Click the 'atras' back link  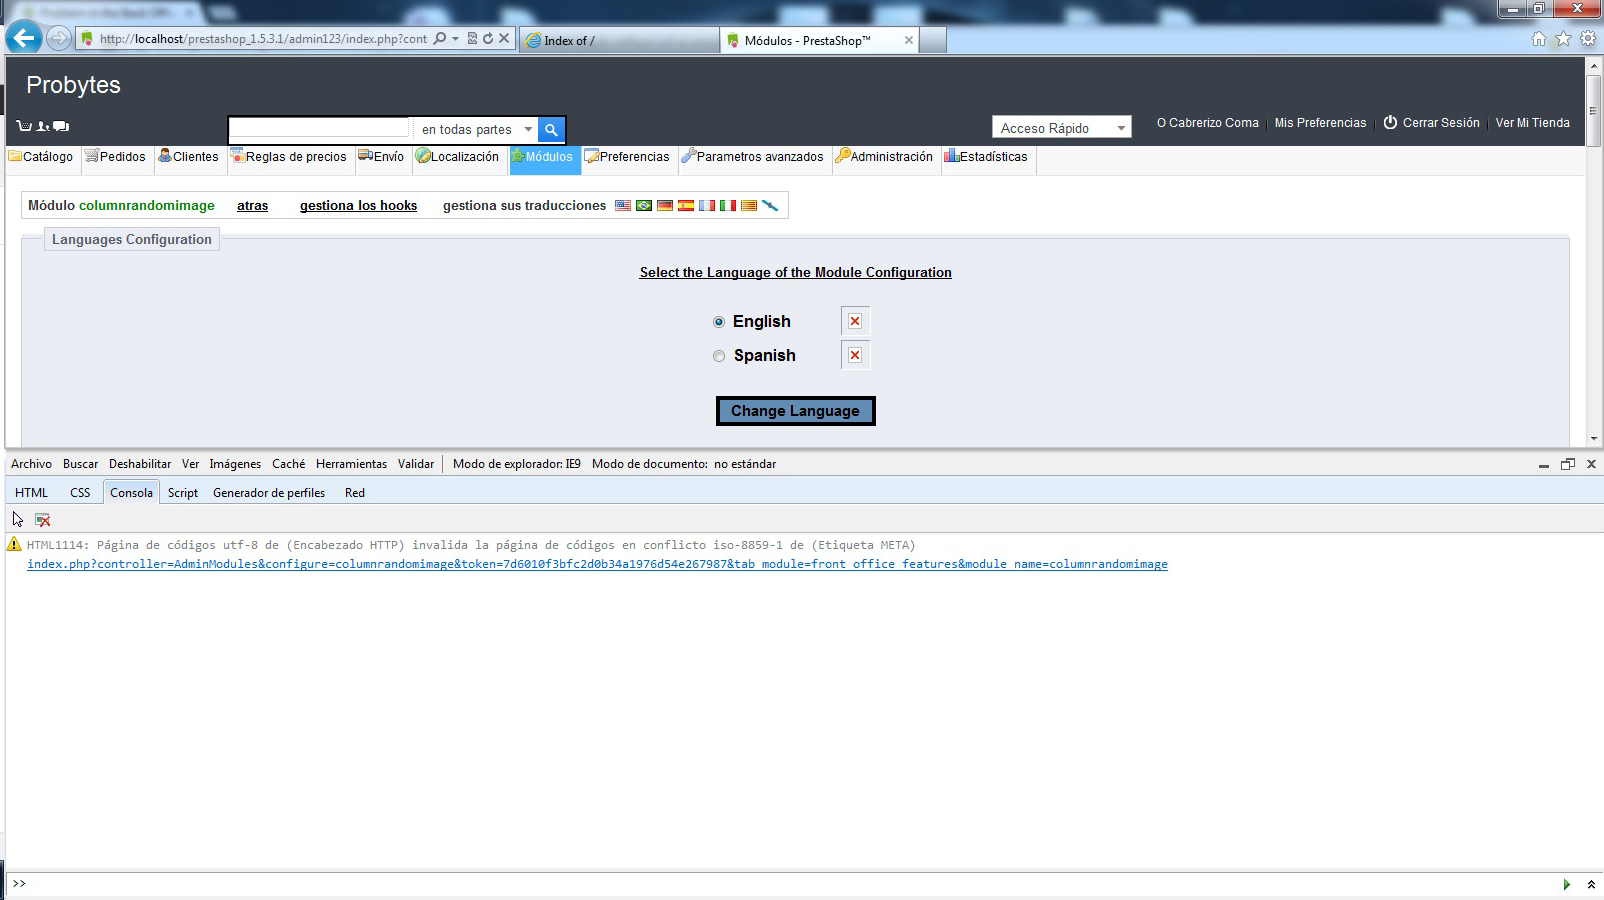click(252, 205)
